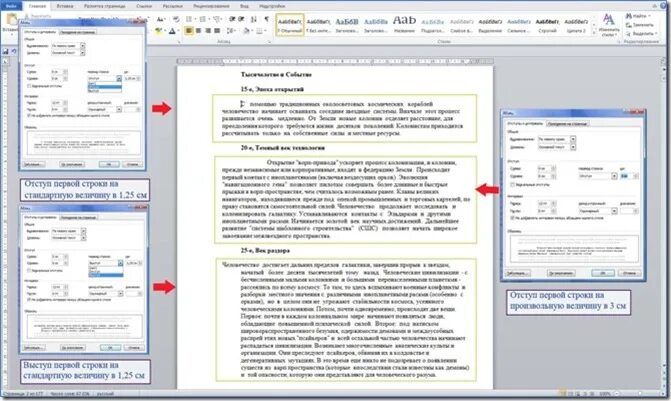Apply the Строгий style from gallery

tap(547, 25)
